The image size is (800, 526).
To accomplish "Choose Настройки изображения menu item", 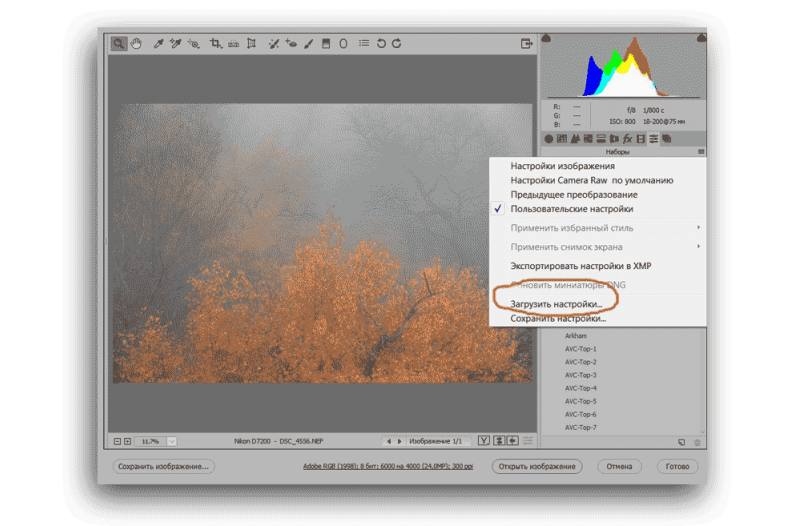I will pos(598,166).
